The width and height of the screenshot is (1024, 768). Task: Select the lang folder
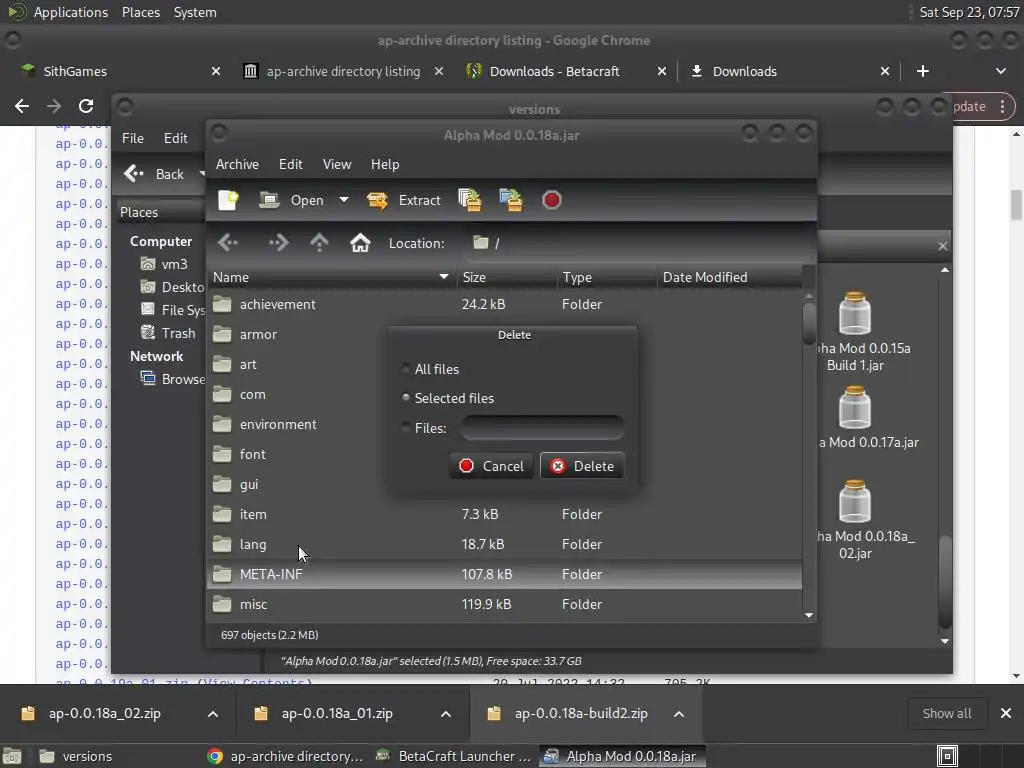(x=253, y=545)
